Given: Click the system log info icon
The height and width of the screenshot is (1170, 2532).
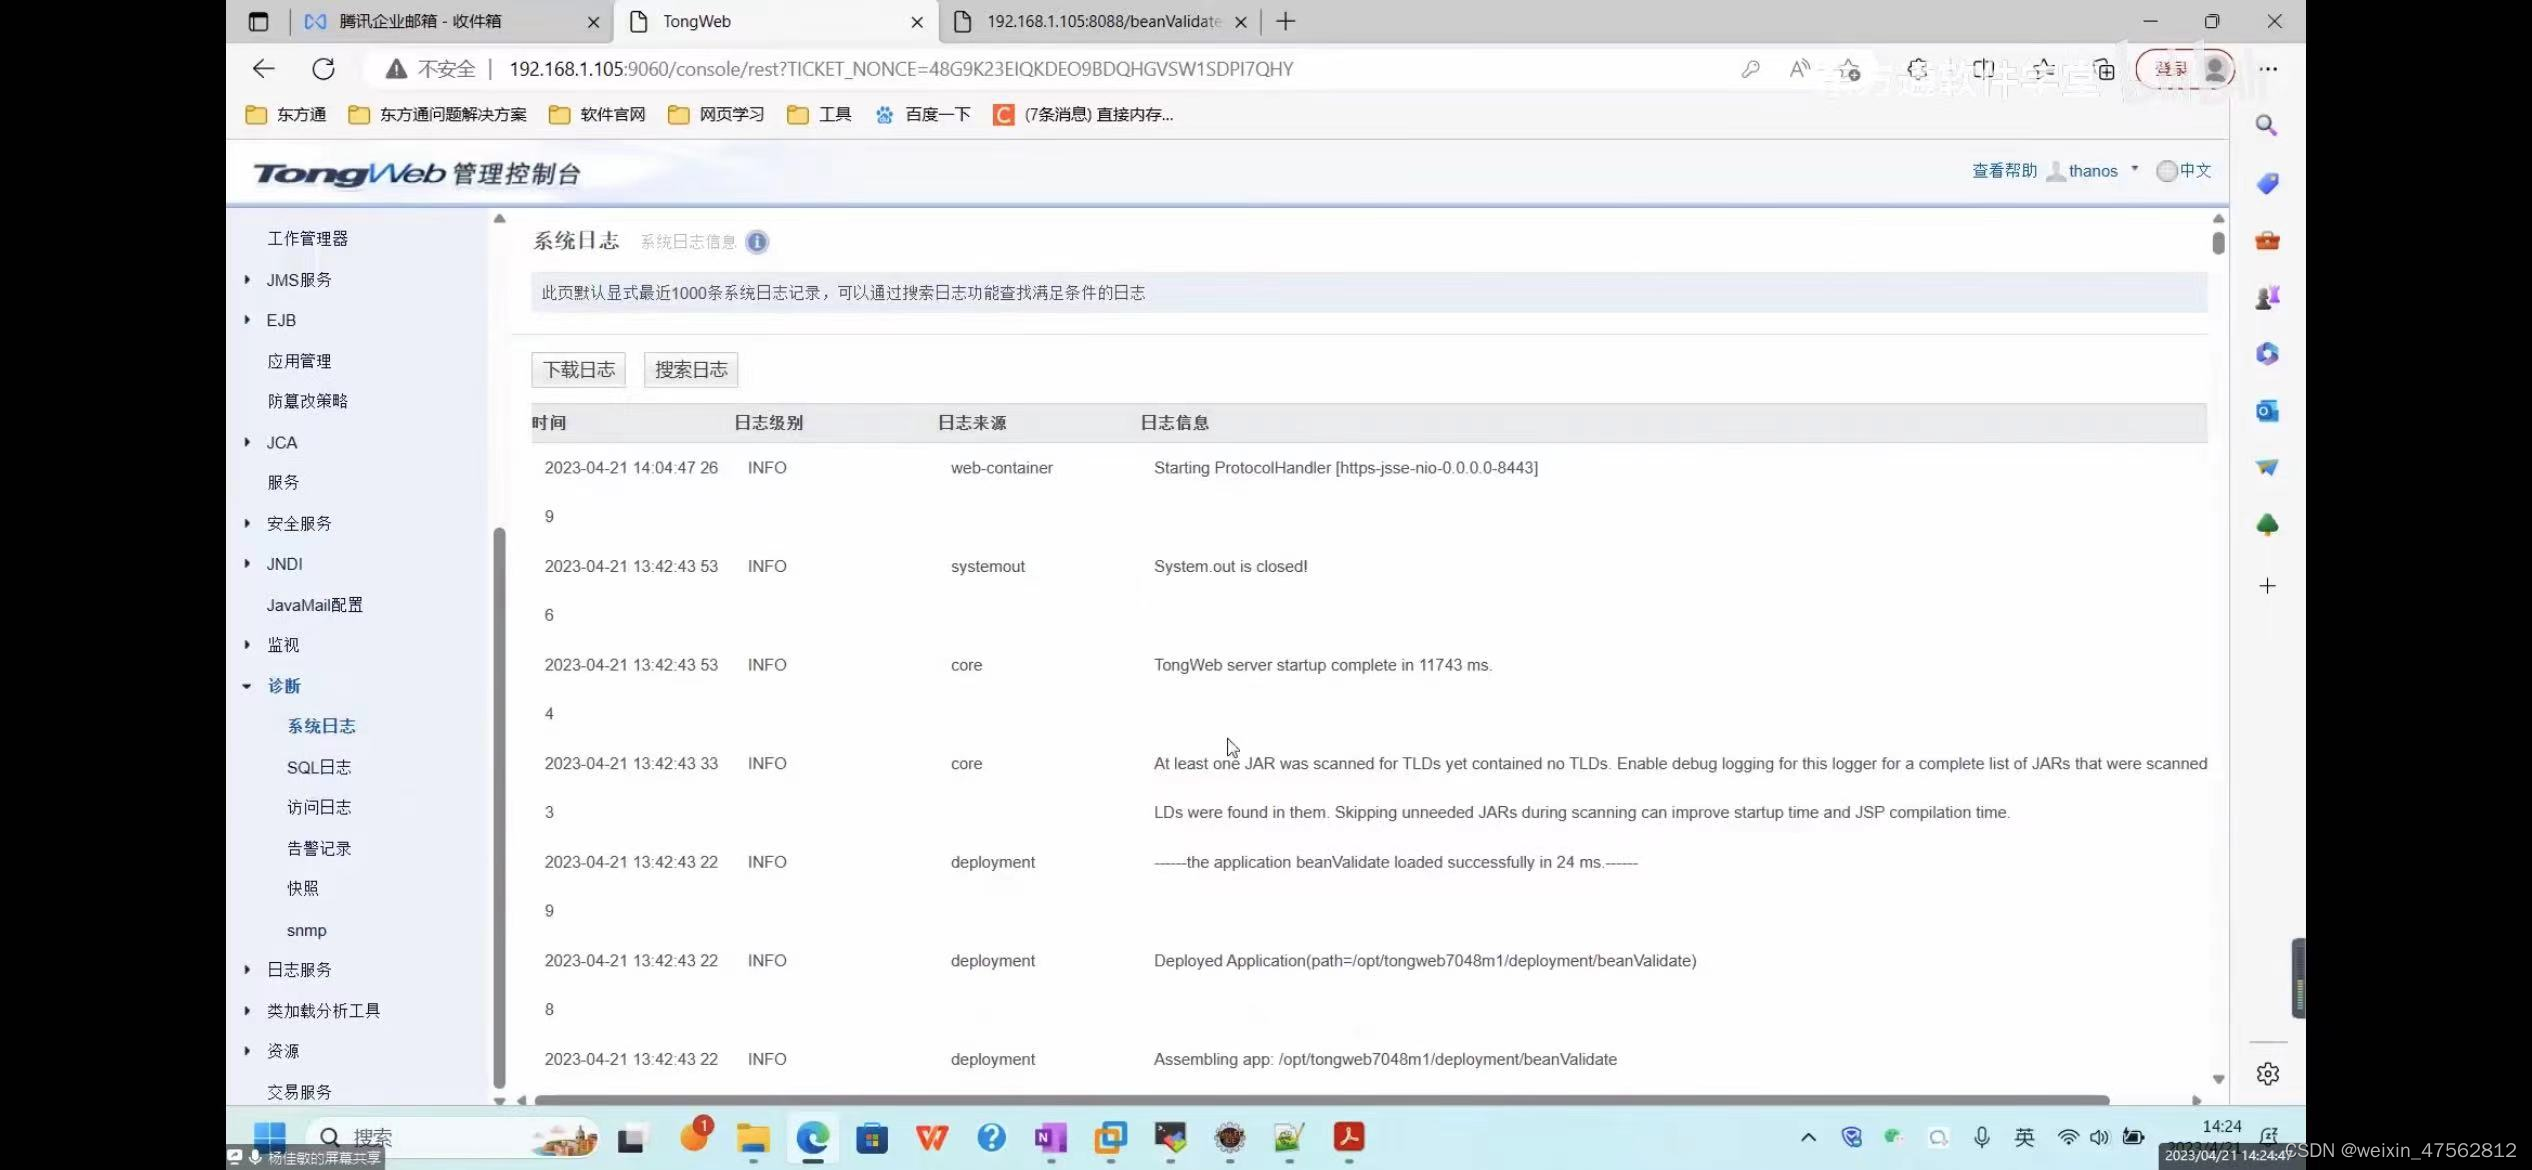Looking at the screenshot, I should (757, 242).
